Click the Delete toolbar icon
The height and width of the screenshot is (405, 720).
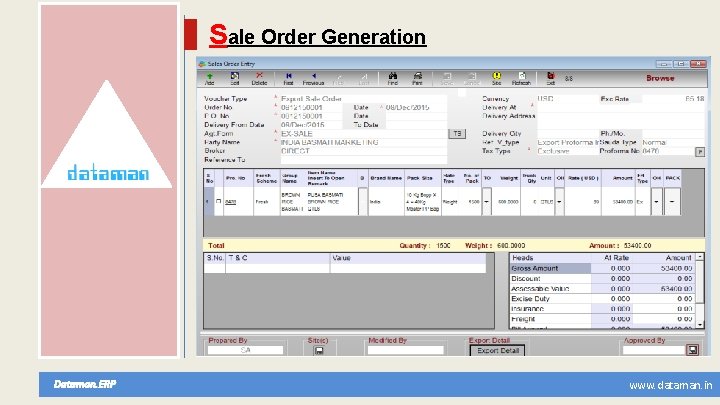(259, 79)
